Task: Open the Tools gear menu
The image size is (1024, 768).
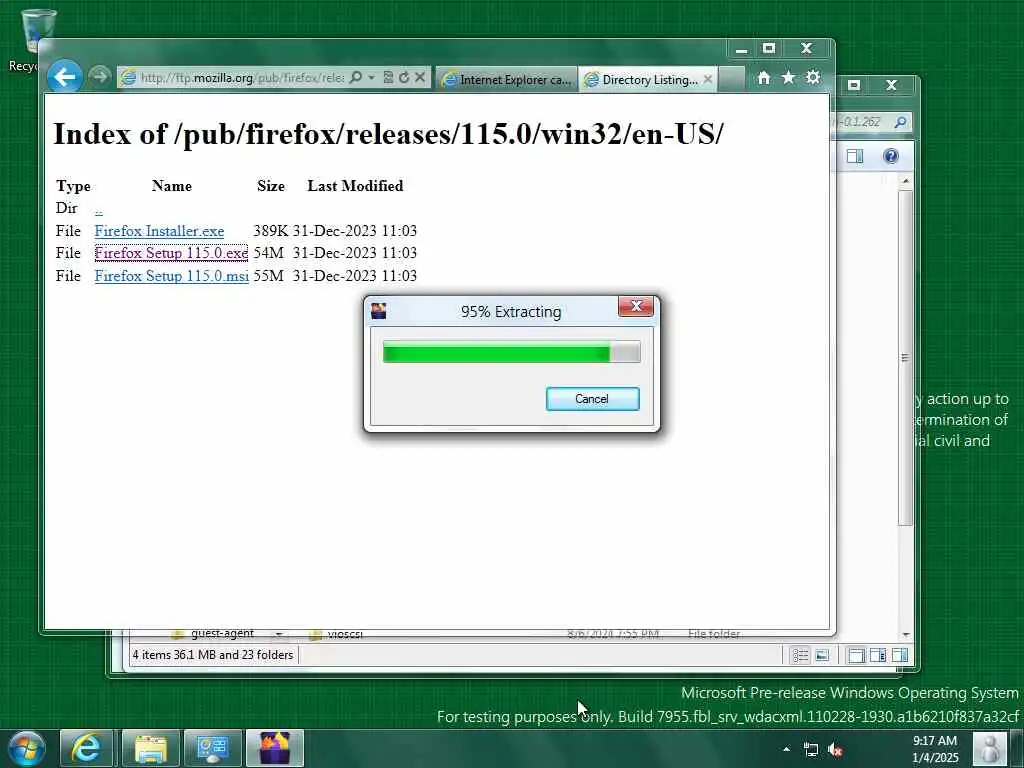Action: tap(813, 78)
